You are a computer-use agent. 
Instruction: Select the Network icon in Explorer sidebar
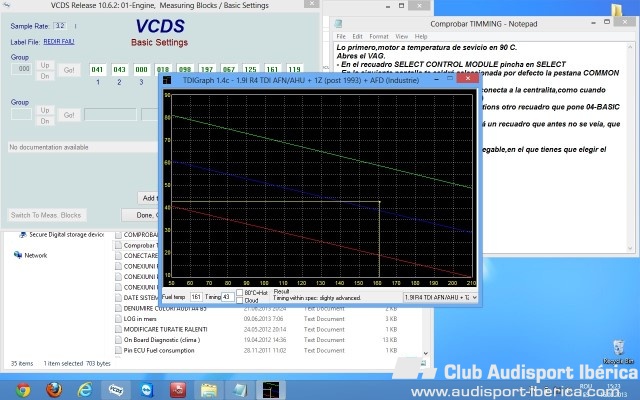click(x=18, y=255)
